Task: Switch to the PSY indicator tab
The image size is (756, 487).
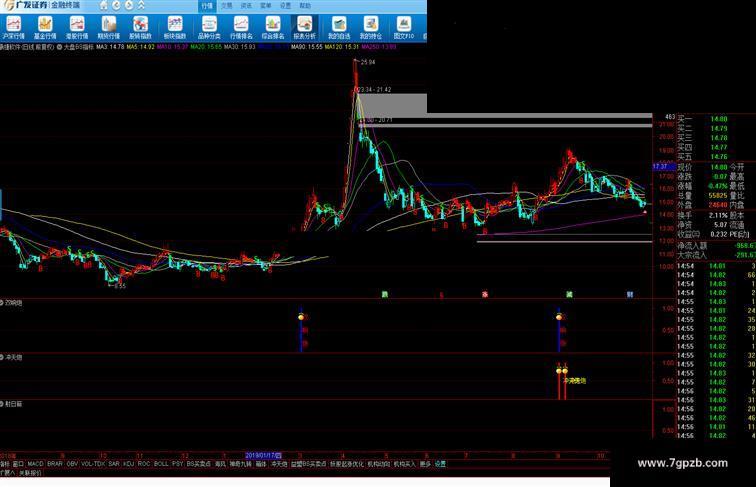Action: coord(177,463)
